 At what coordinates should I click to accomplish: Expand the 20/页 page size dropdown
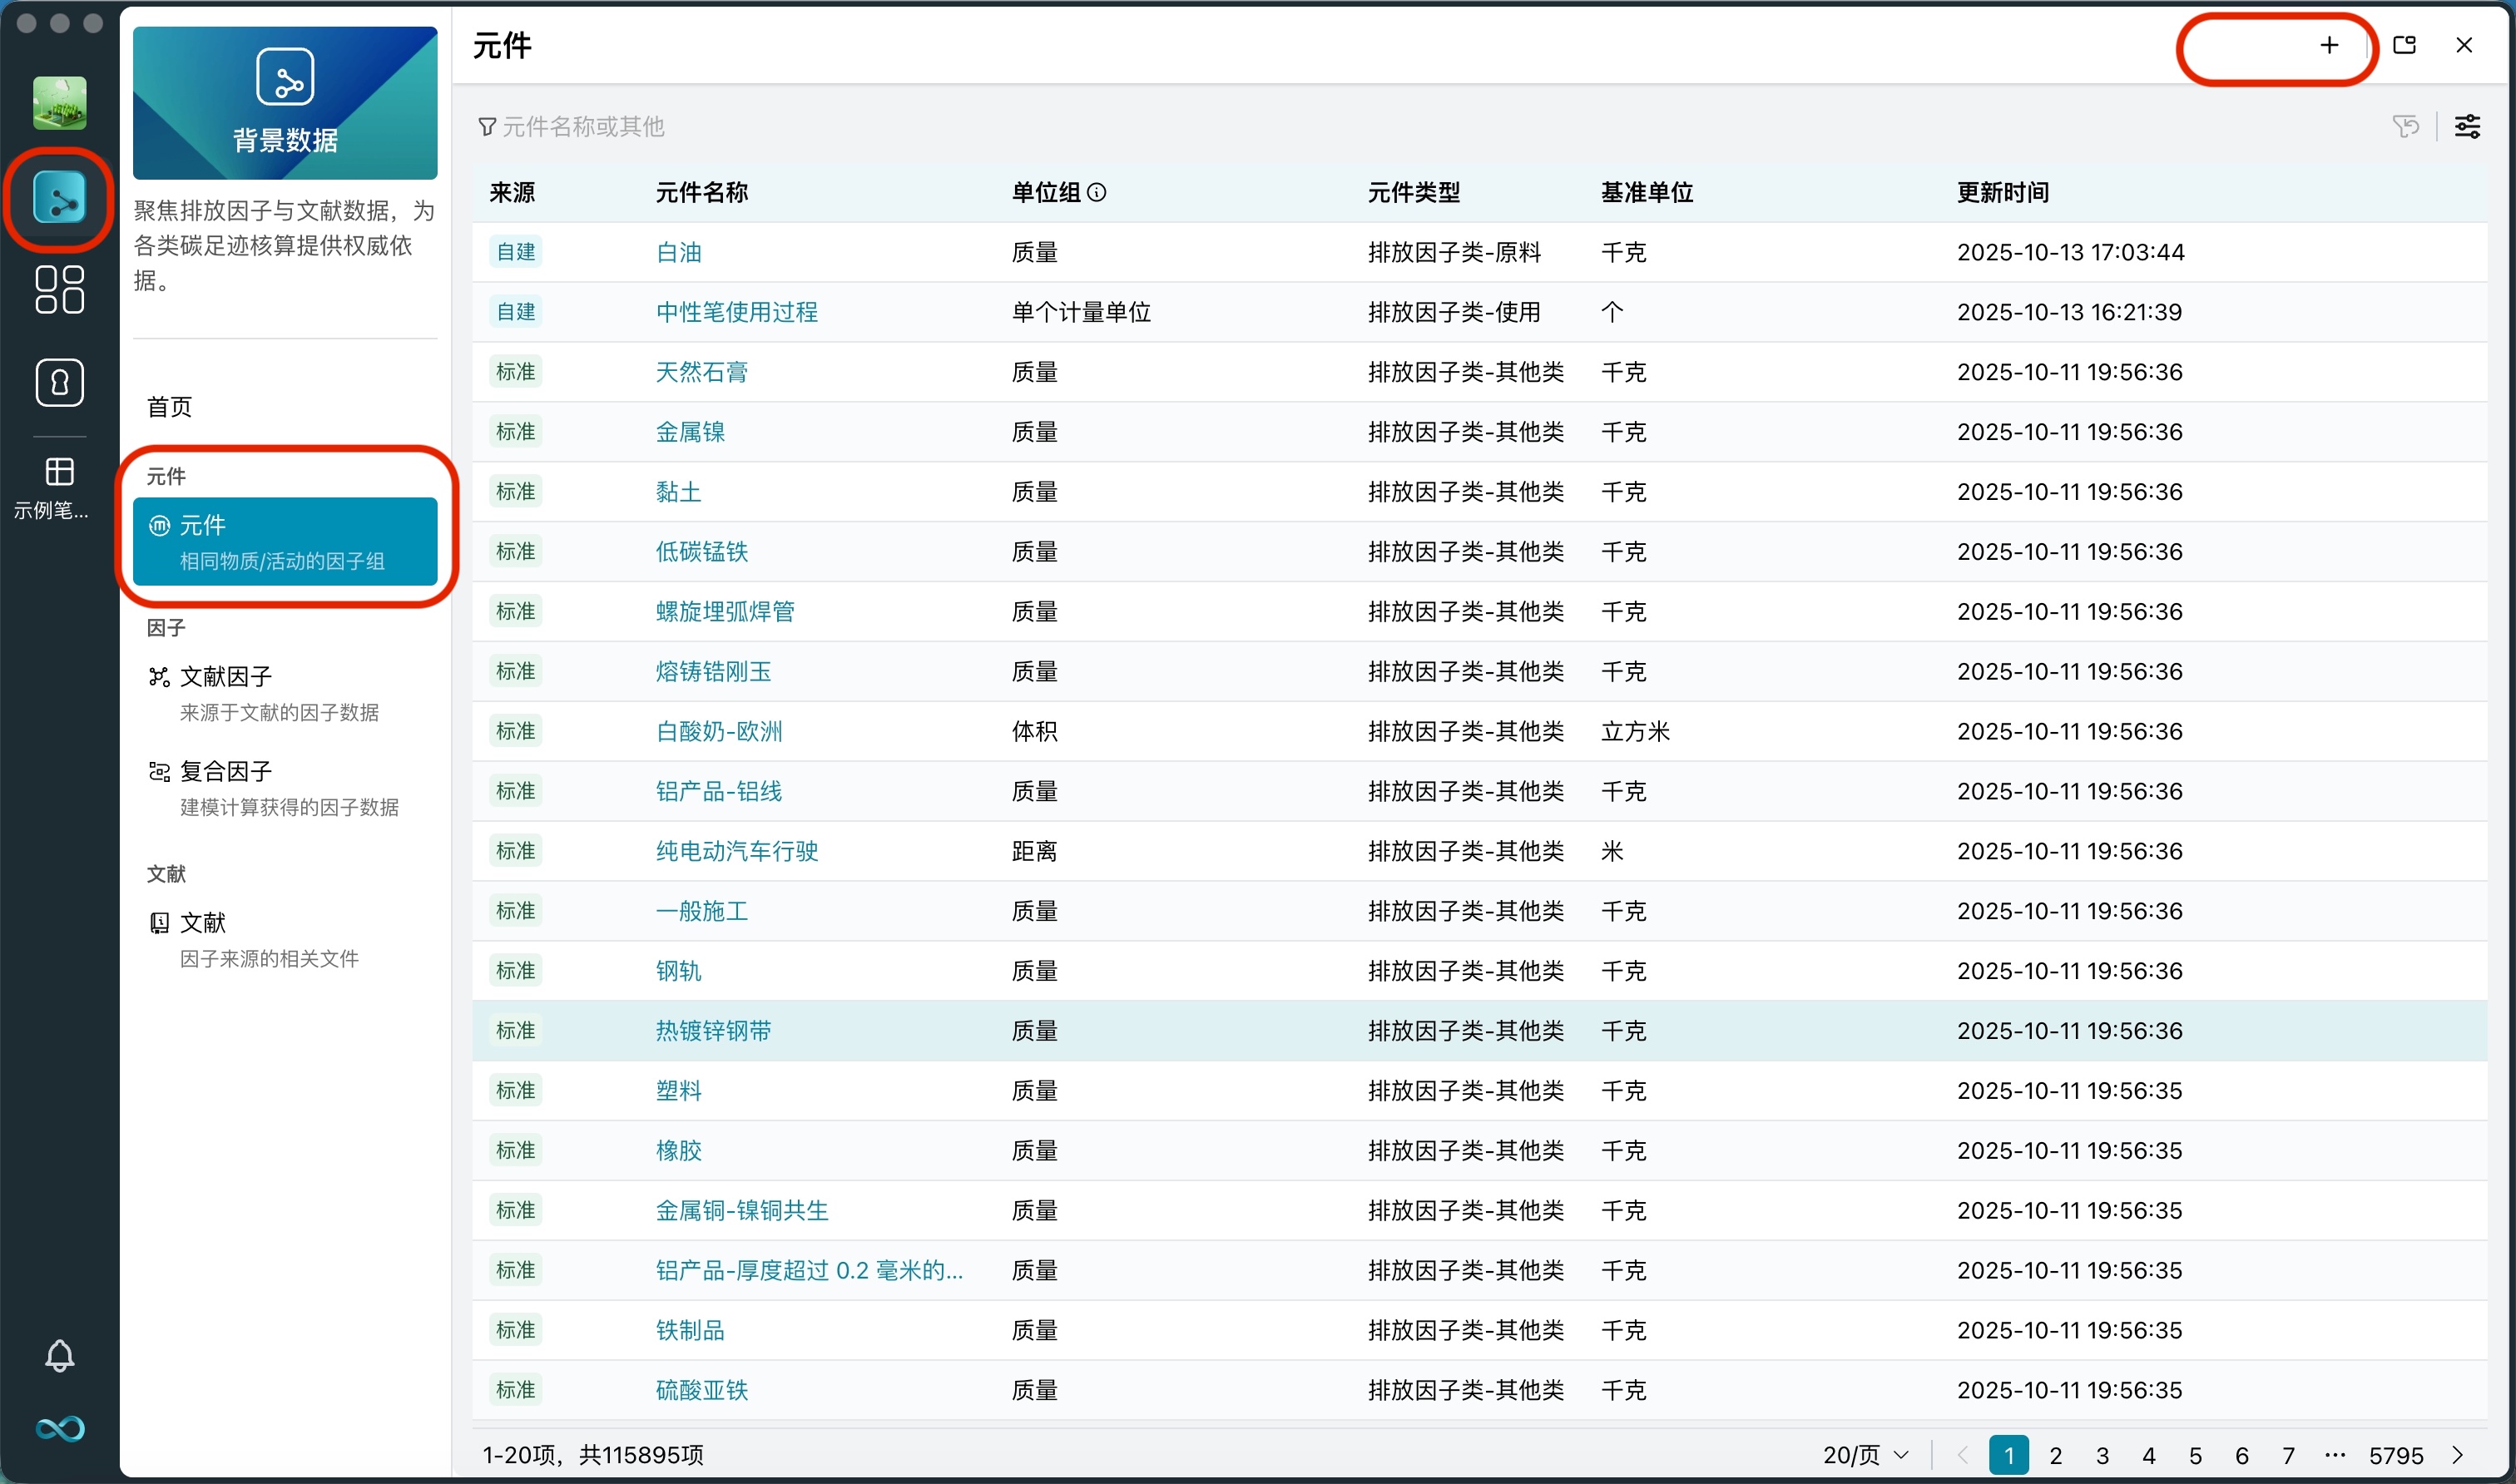(1865, 1454)
